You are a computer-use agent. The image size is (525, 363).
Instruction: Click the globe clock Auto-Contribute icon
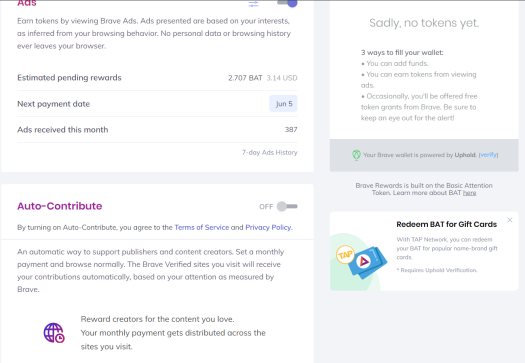[54, 333]
